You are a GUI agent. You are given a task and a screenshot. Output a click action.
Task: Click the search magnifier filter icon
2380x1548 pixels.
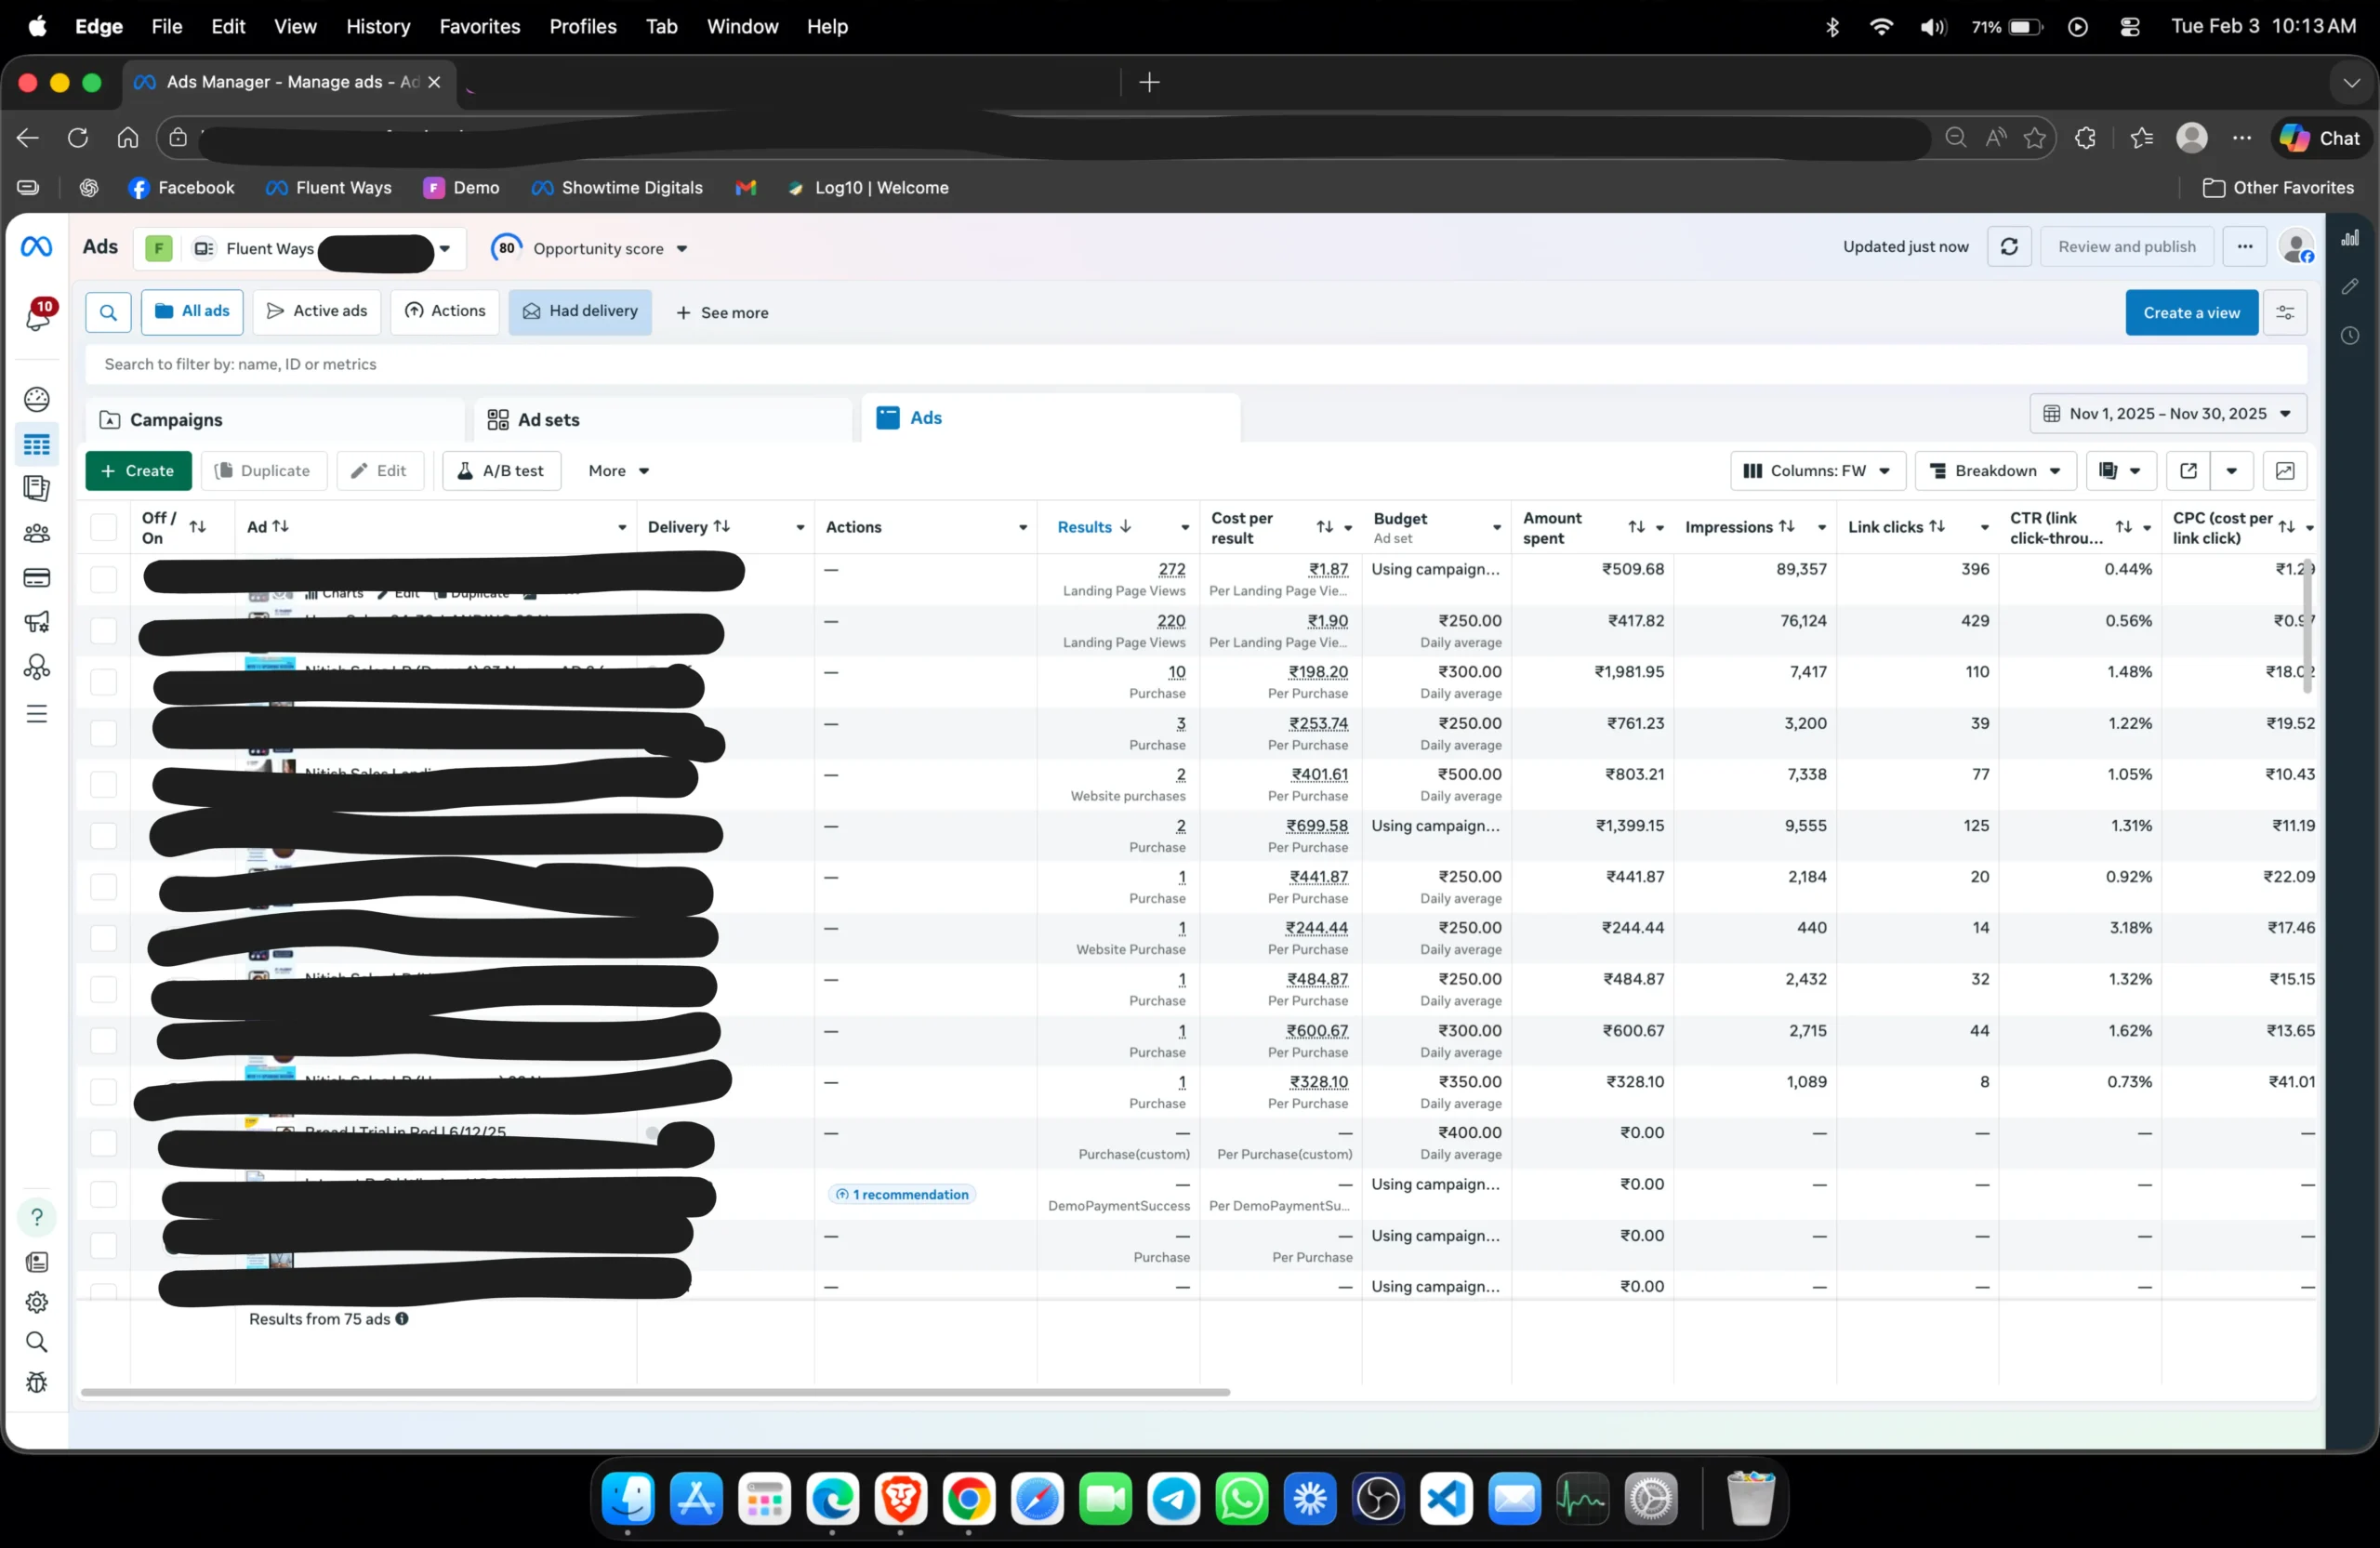pos(108,312)
